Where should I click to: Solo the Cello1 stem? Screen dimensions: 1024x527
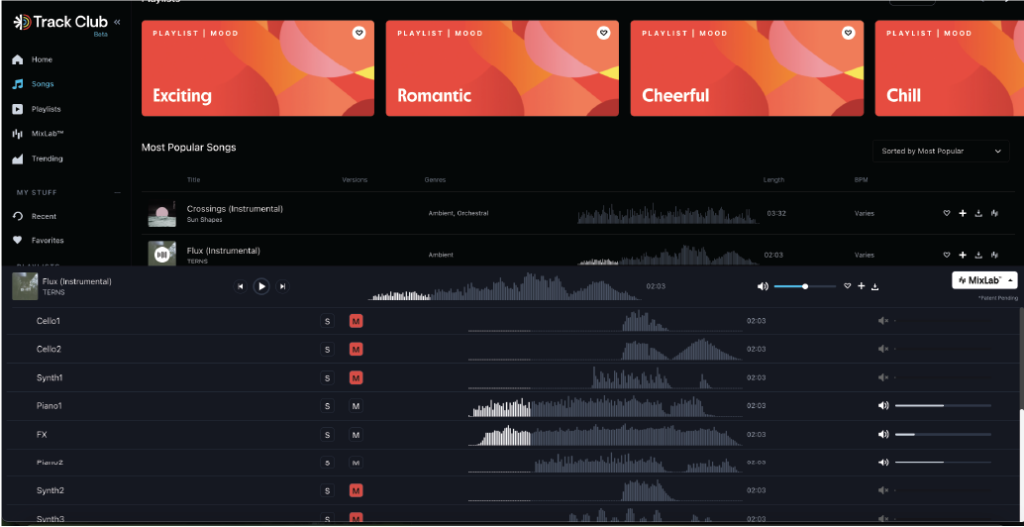pyautogui.click(x=327, y=321)
